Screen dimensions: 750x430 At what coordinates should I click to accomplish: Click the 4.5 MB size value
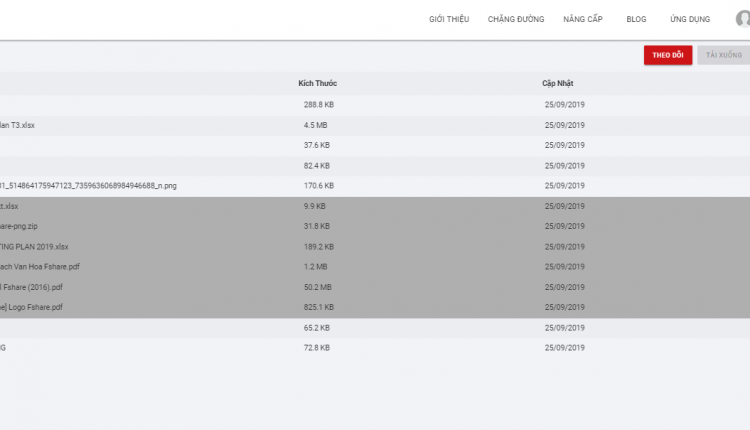pos(315,125)
